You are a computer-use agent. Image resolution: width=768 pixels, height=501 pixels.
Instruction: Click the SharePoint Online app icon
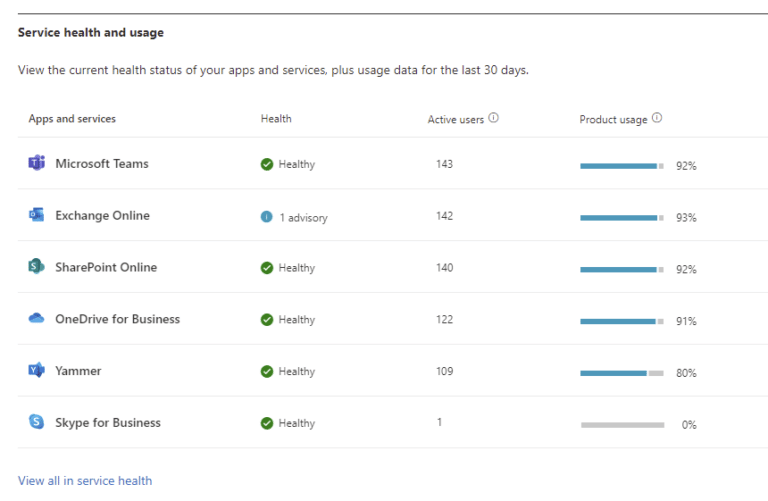(37, 267)
